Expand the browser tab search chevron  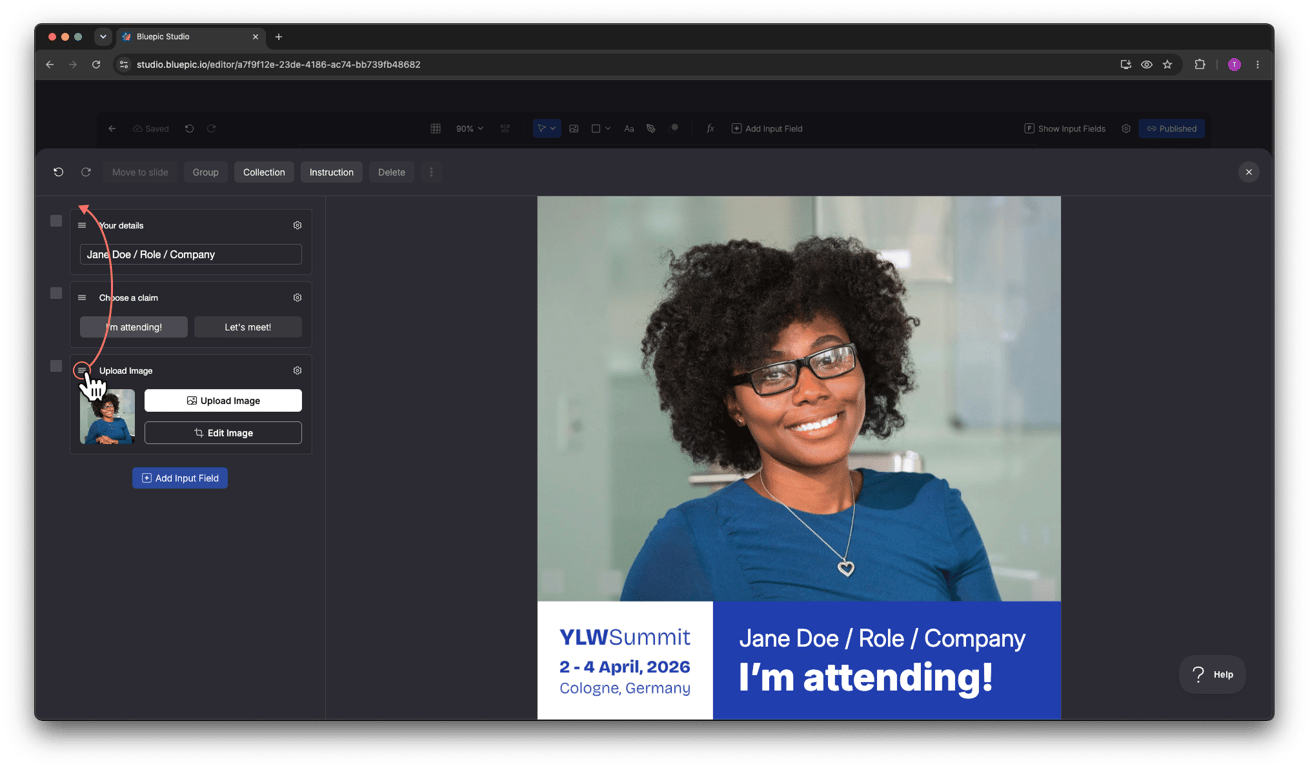[x=103, y=37]
